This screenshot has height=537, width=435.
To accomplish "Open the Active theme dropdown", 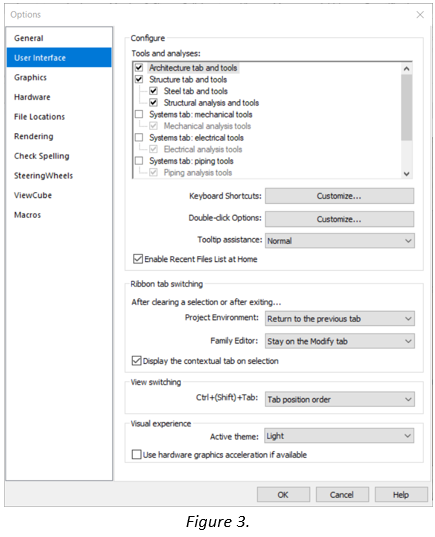I will (339, 436).
